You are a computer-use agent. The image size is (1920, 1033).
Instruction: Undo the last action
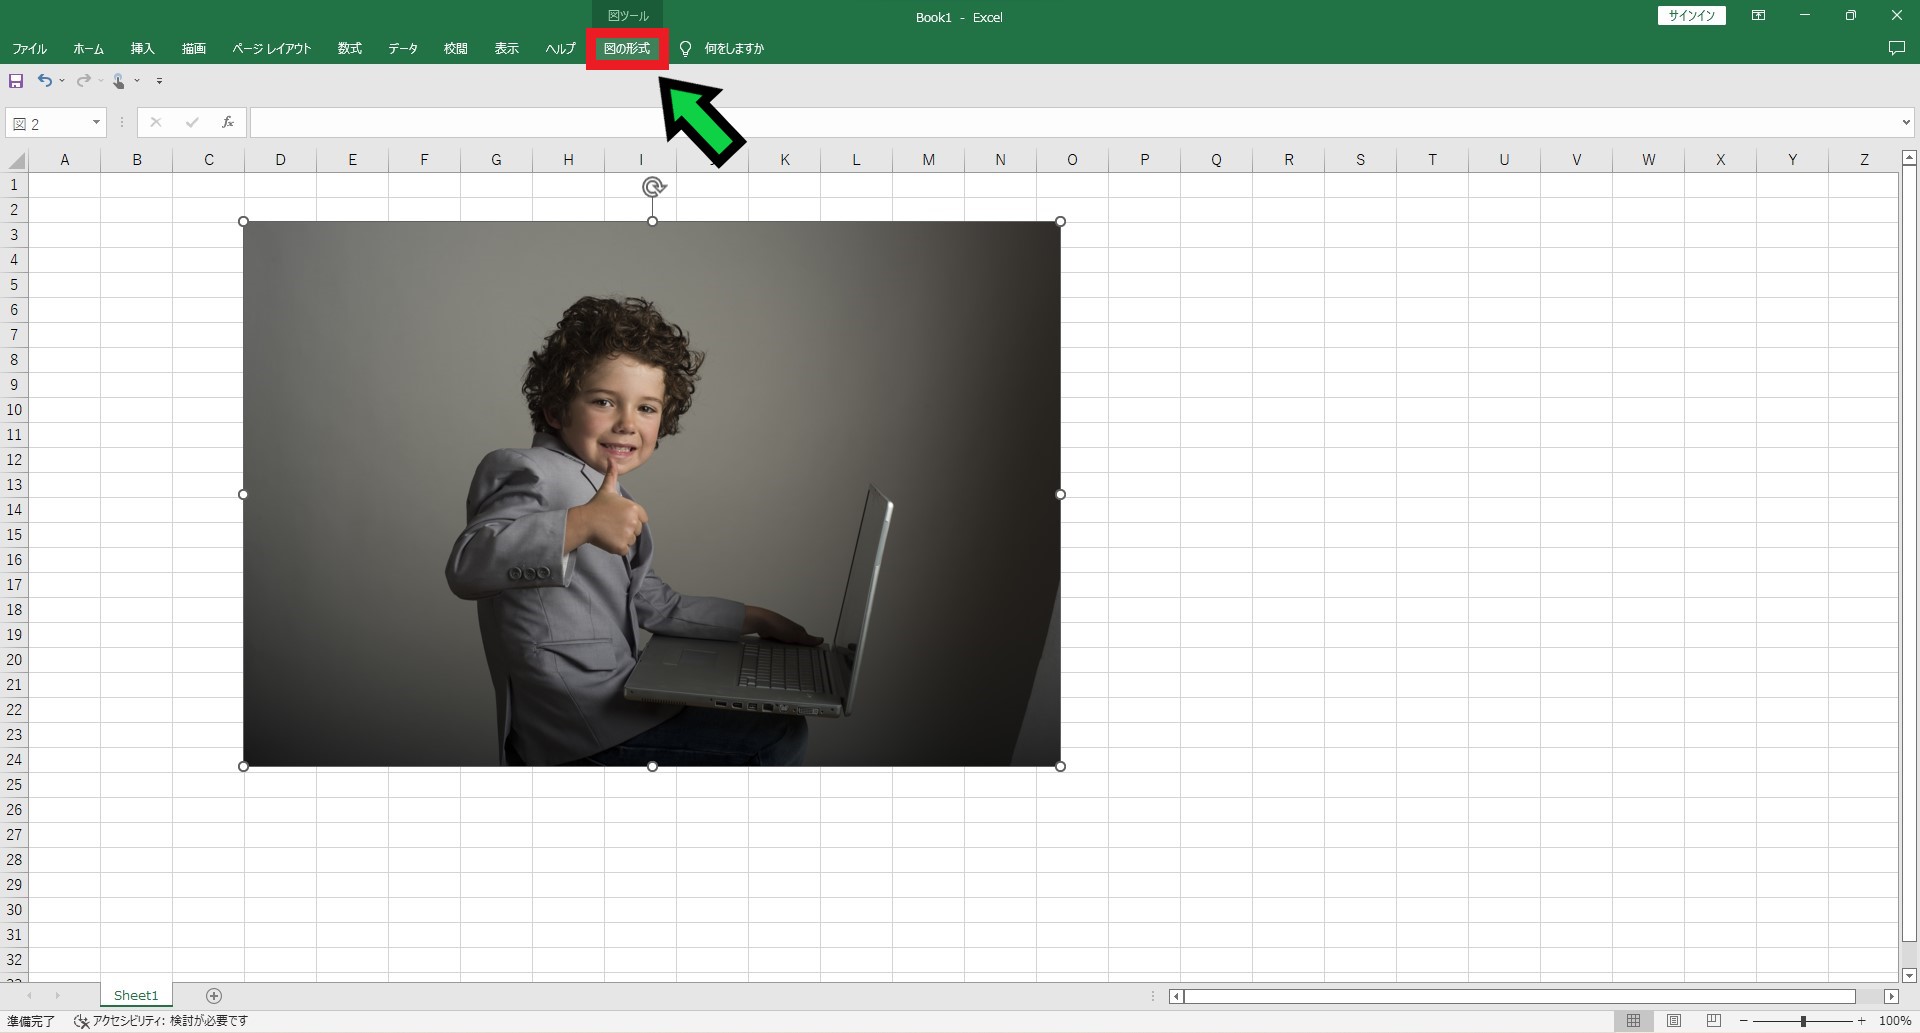tap(45, 81)
